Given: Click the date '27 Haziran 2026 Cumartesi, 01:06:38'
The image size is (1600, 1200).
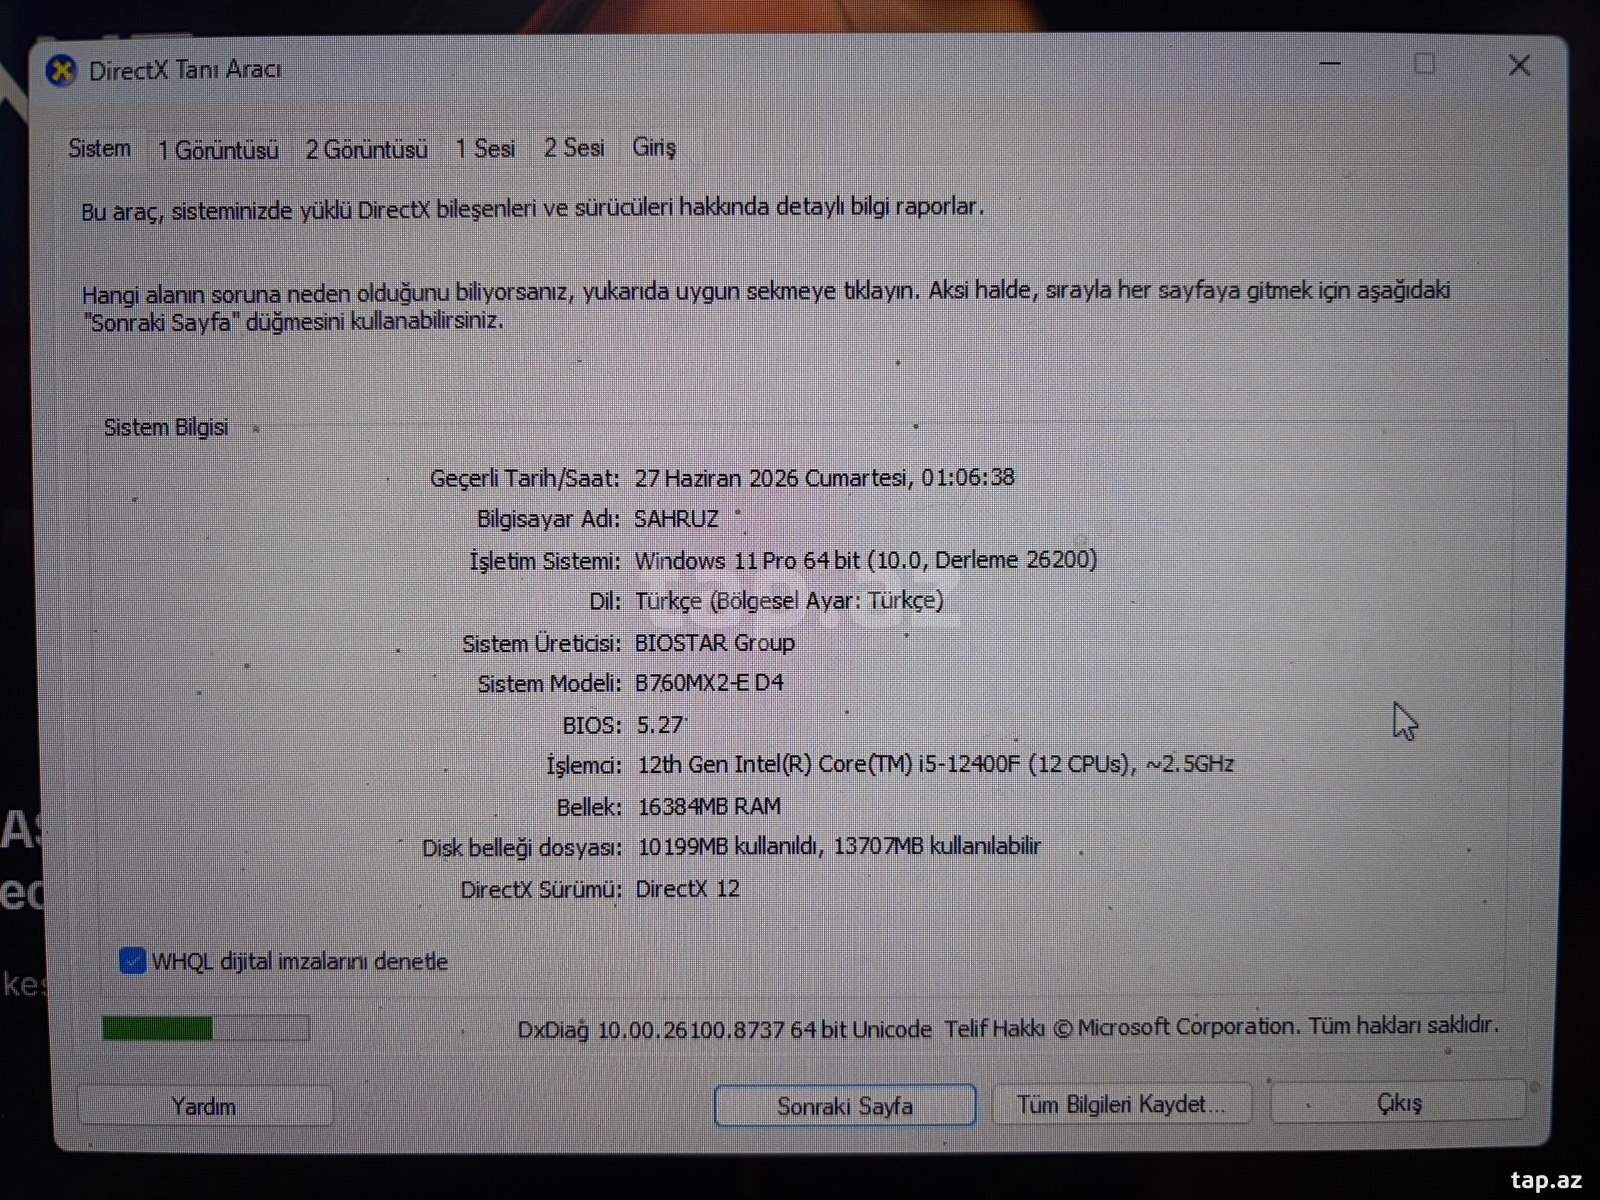Looking at the screenshot, I should click(825, 477).
